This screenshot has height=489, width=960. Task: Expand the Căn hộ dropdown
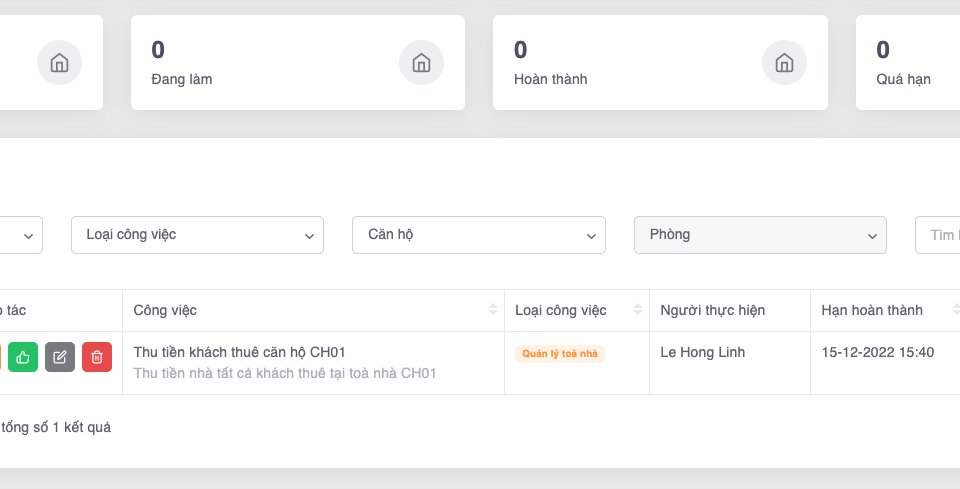[478, 235]
